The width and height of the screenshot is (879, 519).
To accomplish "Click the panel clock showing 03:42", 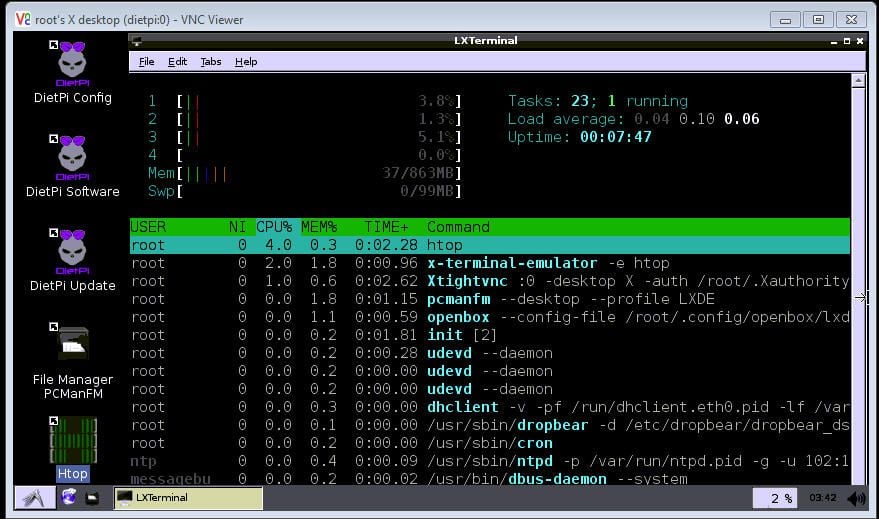I will [822, 498].
